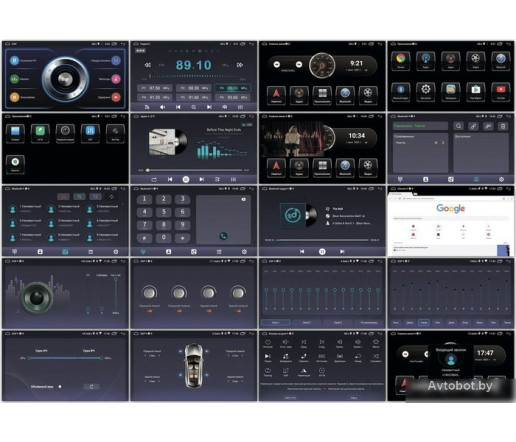Click the back arrow in radio status bar

tap(252, 44)
